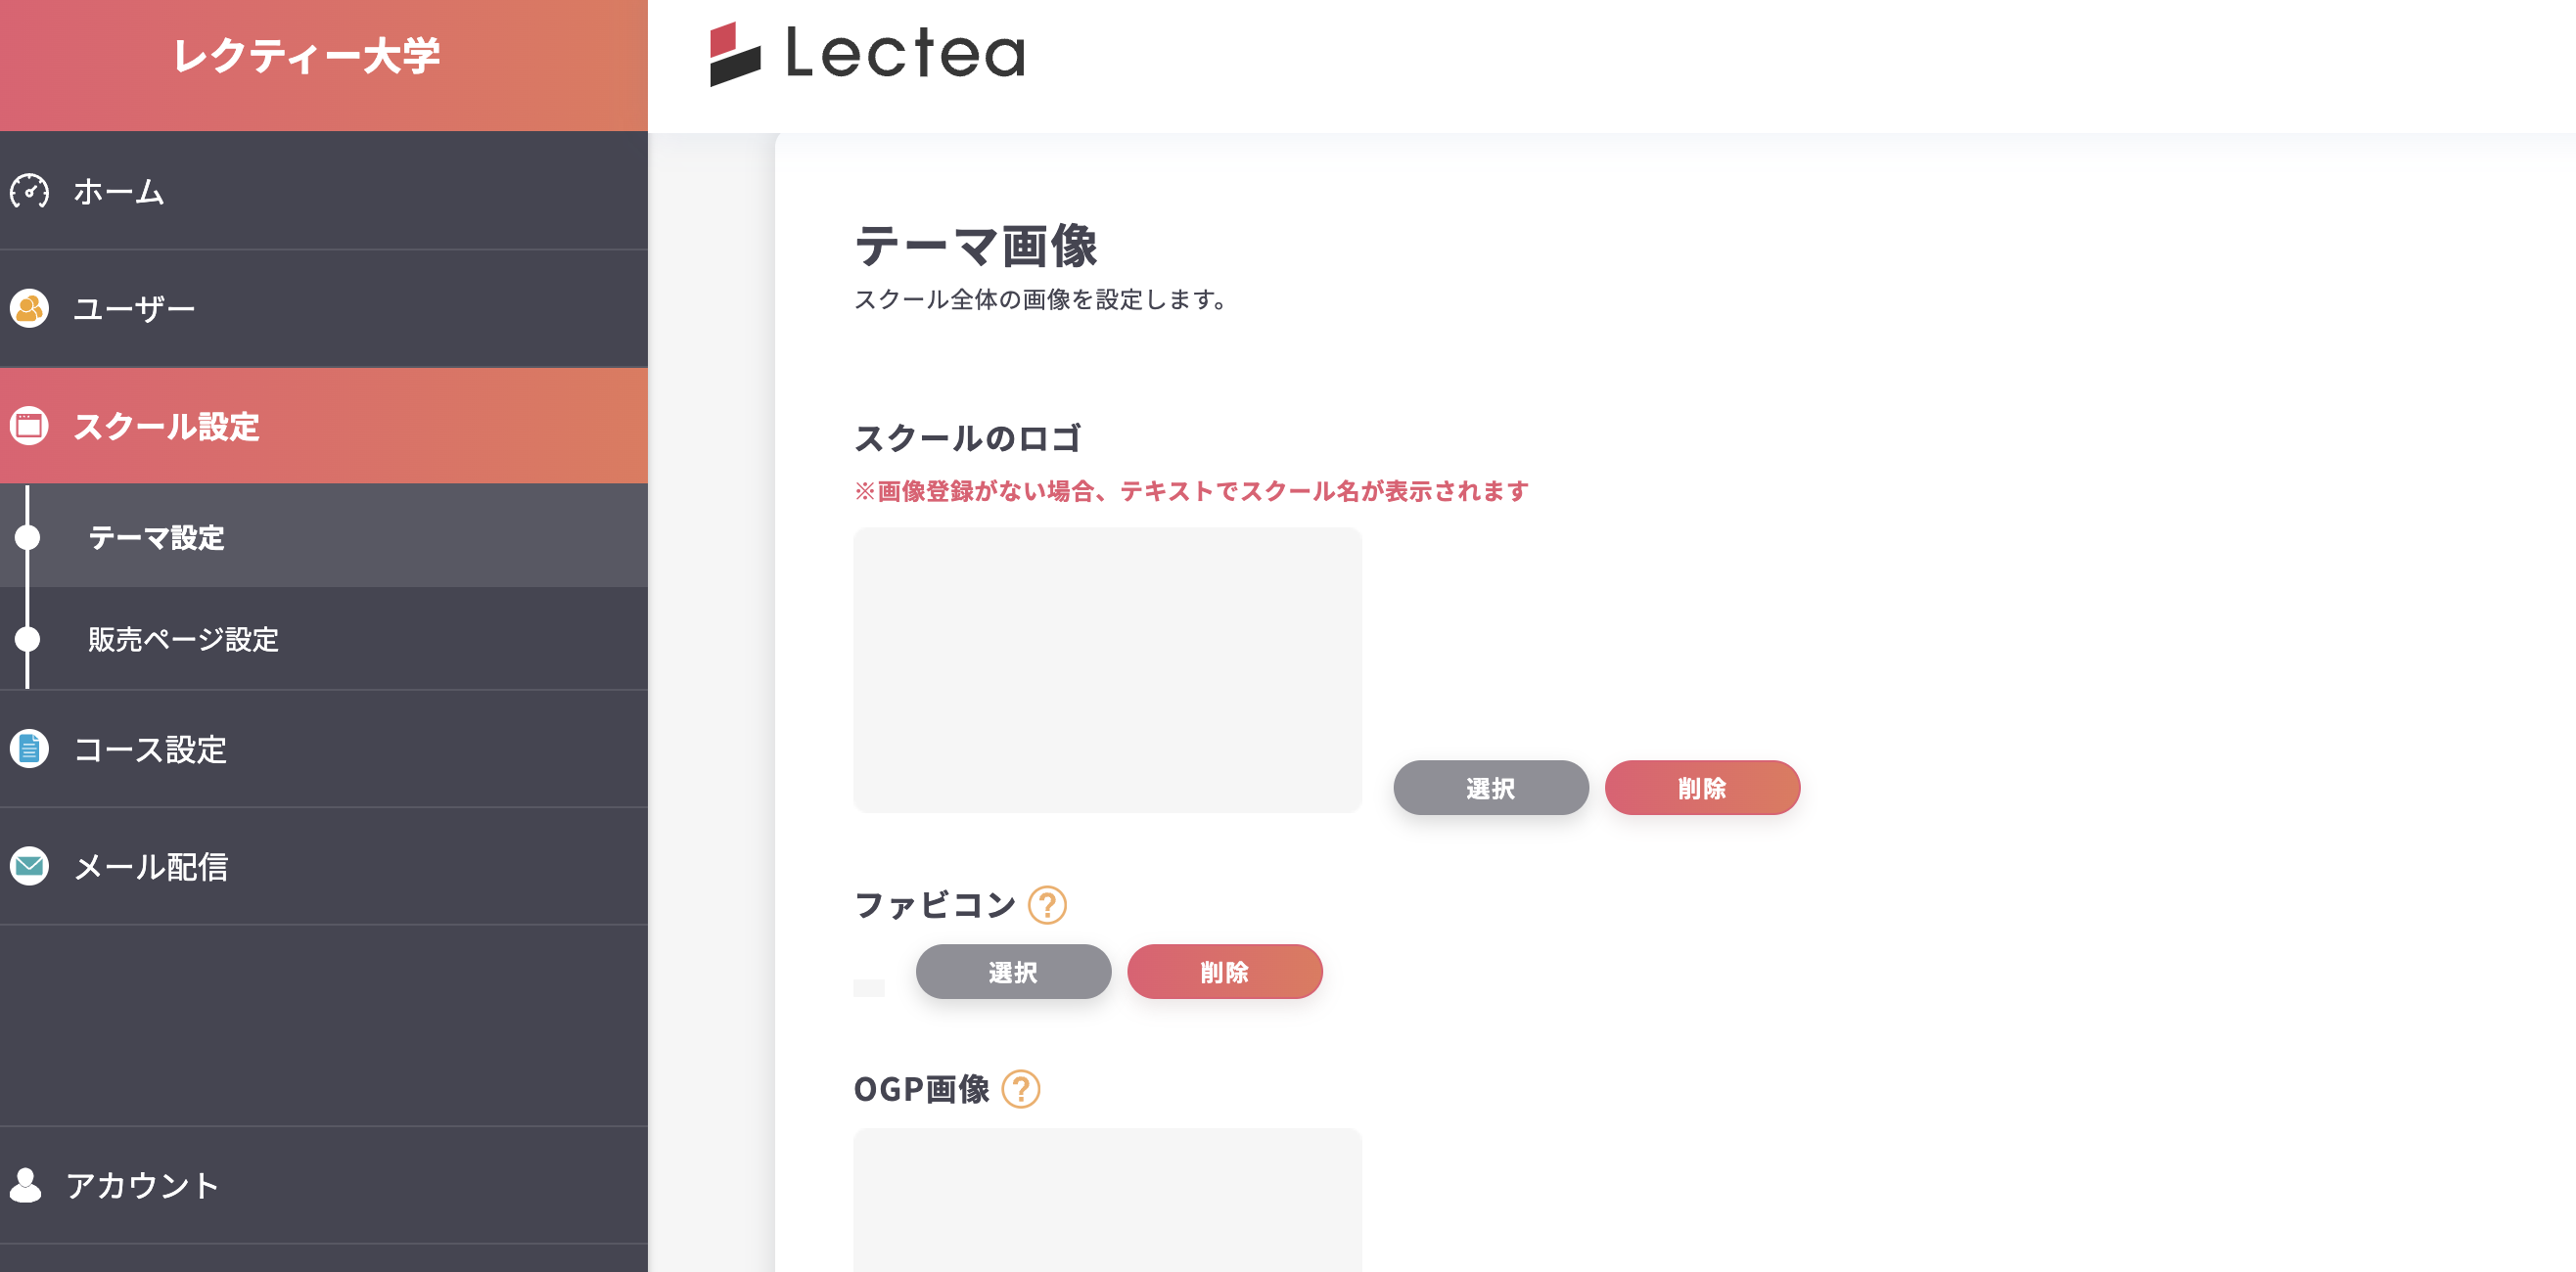
Task: Click the Users people icon
Action: [x=29, y=308]
